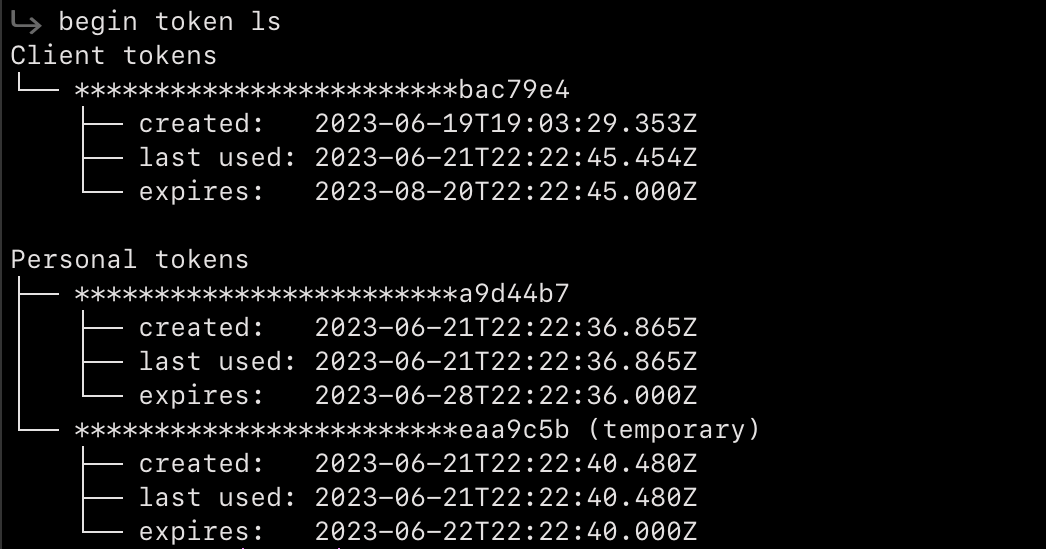Click 'created:' label under the client token

(x=201, y=124)
